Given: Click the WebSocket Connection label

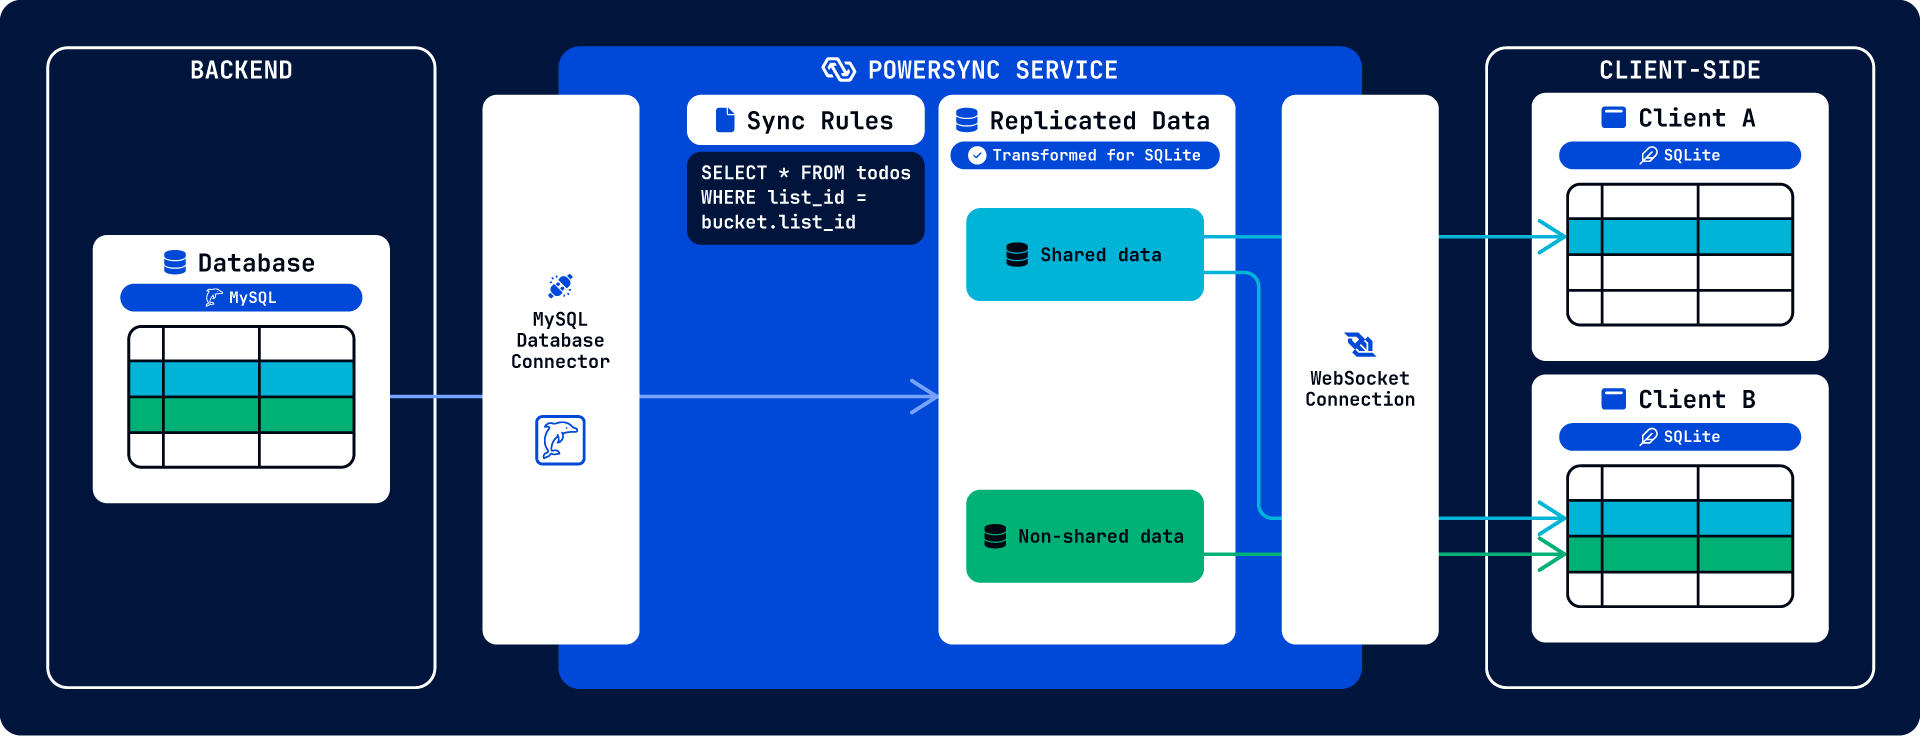Looking at the screenshot, I should (x=1360, y=389).
